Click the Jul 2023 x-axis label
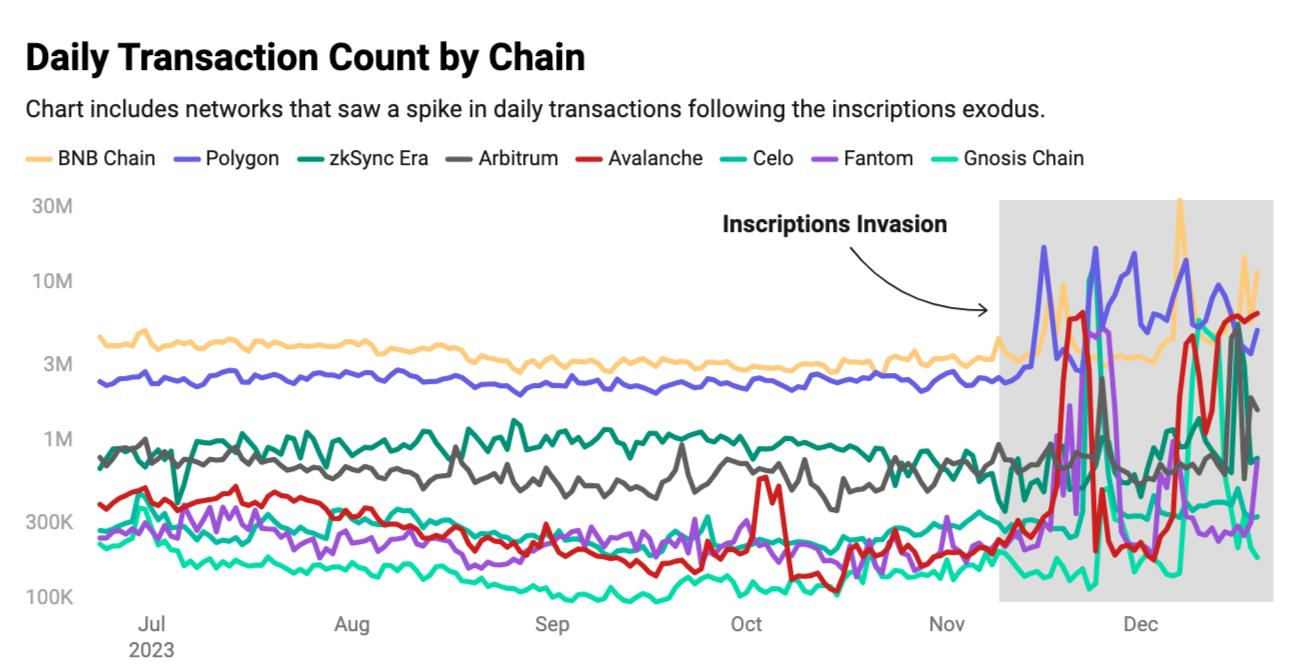The width and height of the screenshot is (1306, 672). point(151,637)
